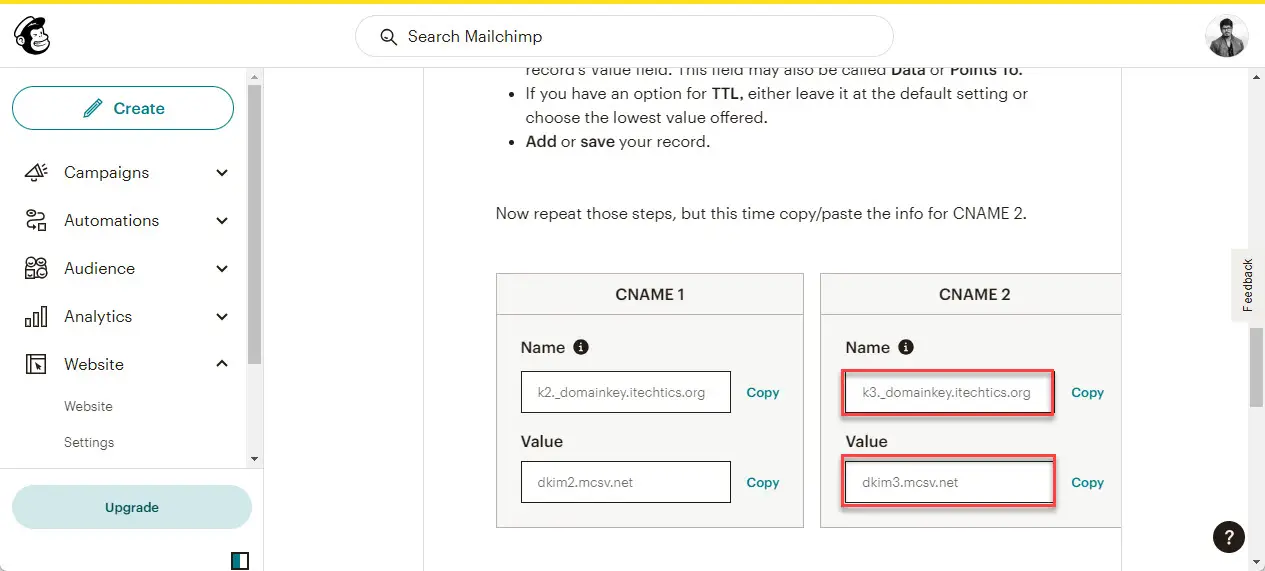This screenshot has height=571, width=1265.
Task: Show the CNAME 1 Name info tooltip
Action: [581, 347]
